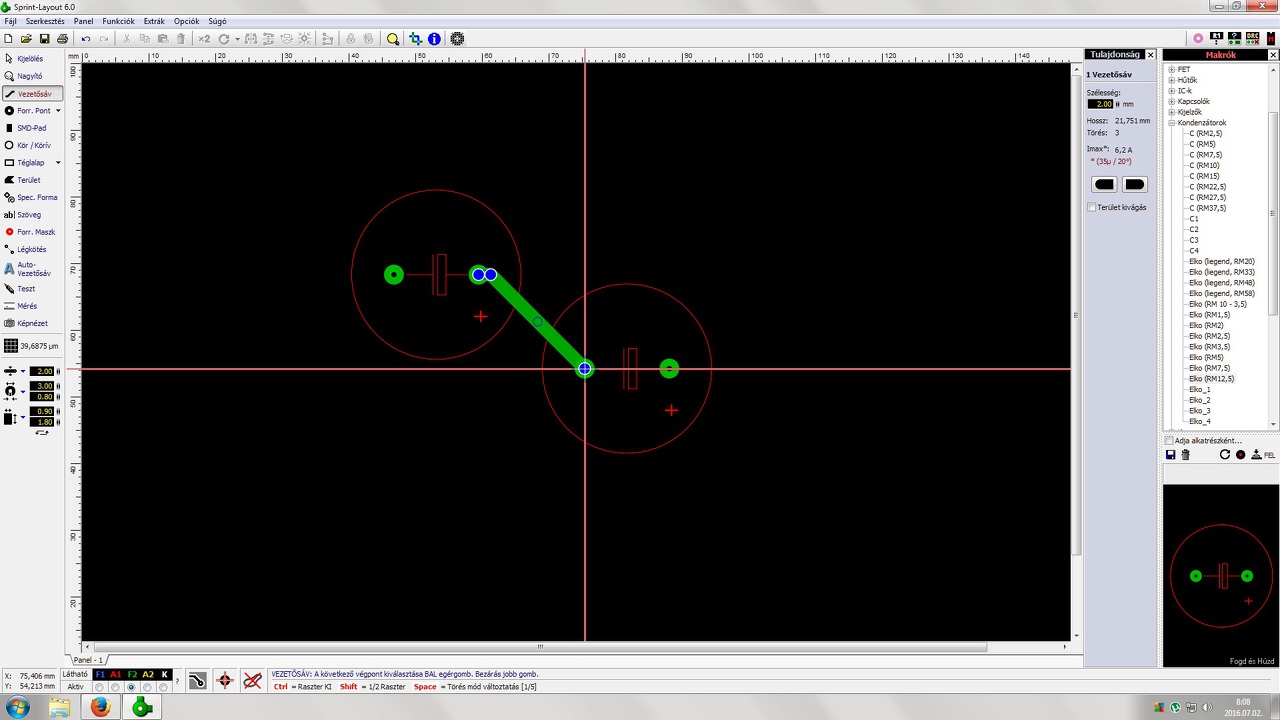Select the Képnézet photo view tool
Screen dimensions: 1280x720
31,324
